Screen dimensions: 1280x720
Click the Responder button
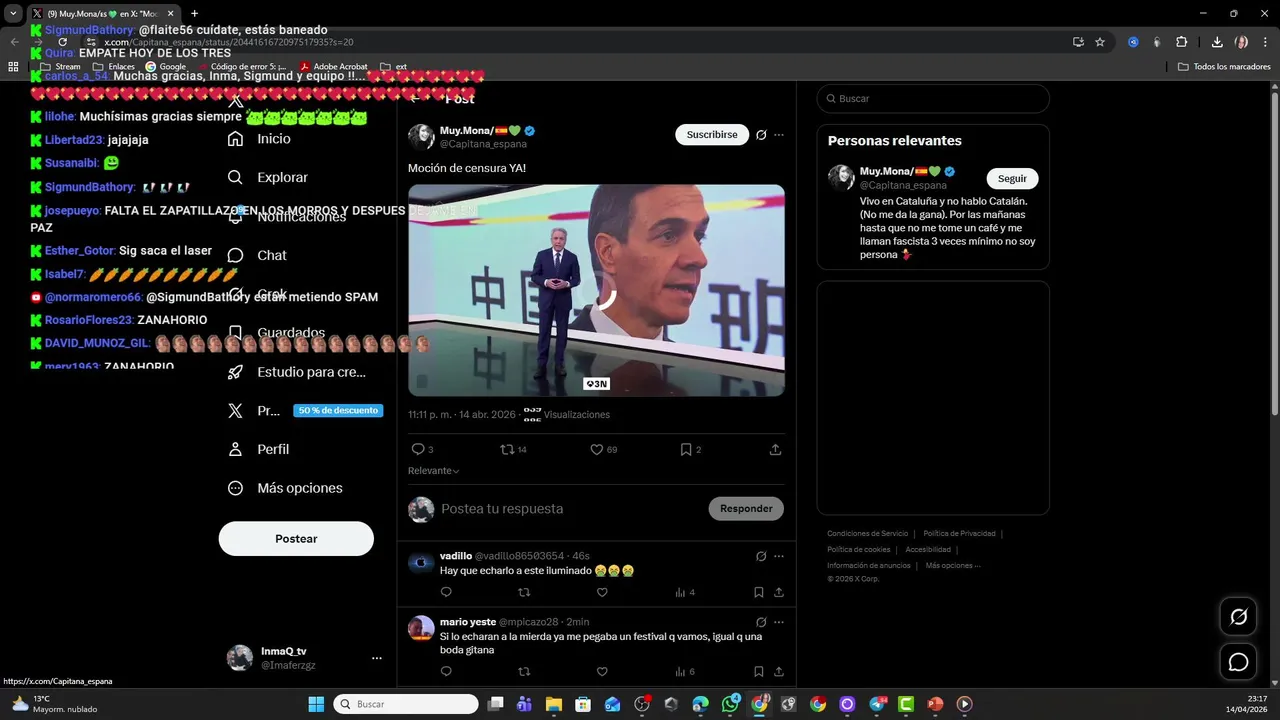click(746, 508)
